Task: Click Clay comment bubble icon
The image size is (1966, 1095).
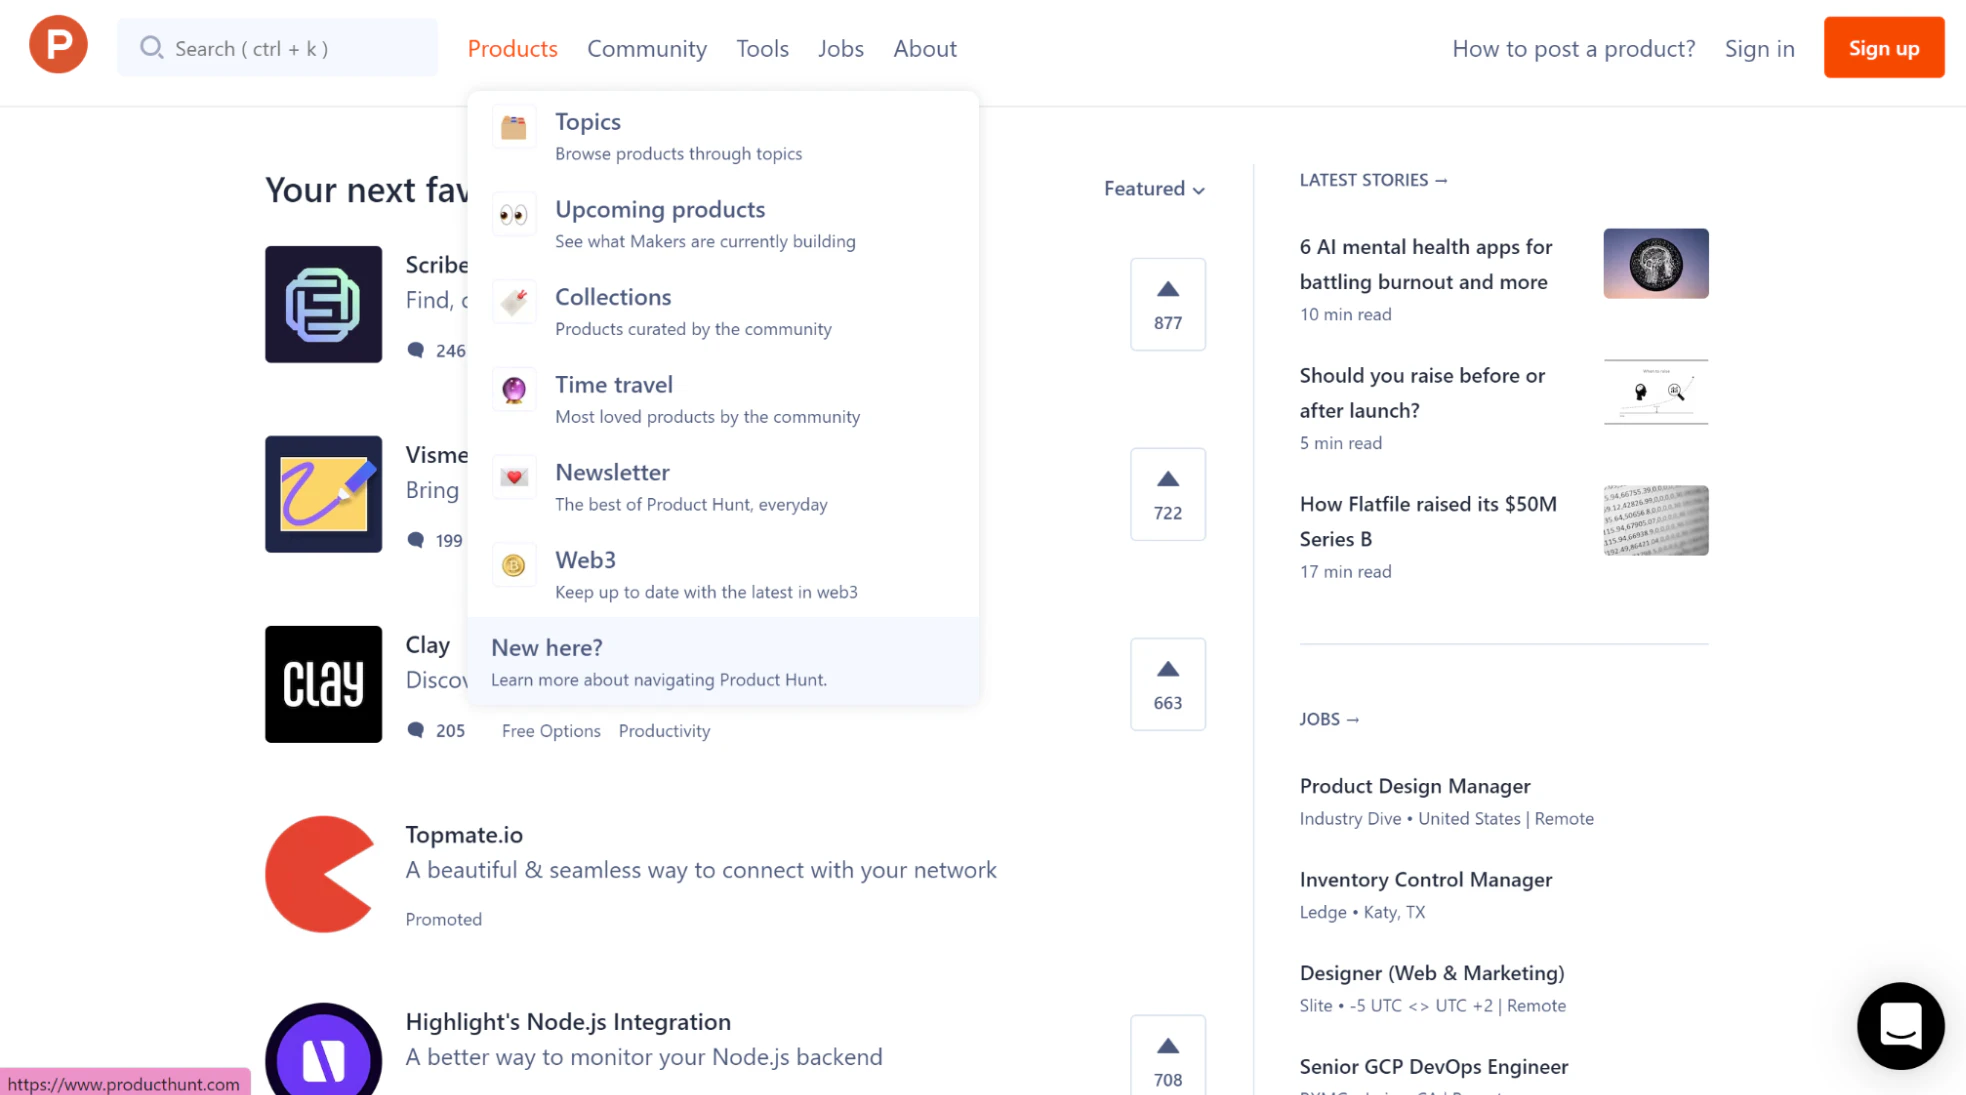Action: click(416, 730)
